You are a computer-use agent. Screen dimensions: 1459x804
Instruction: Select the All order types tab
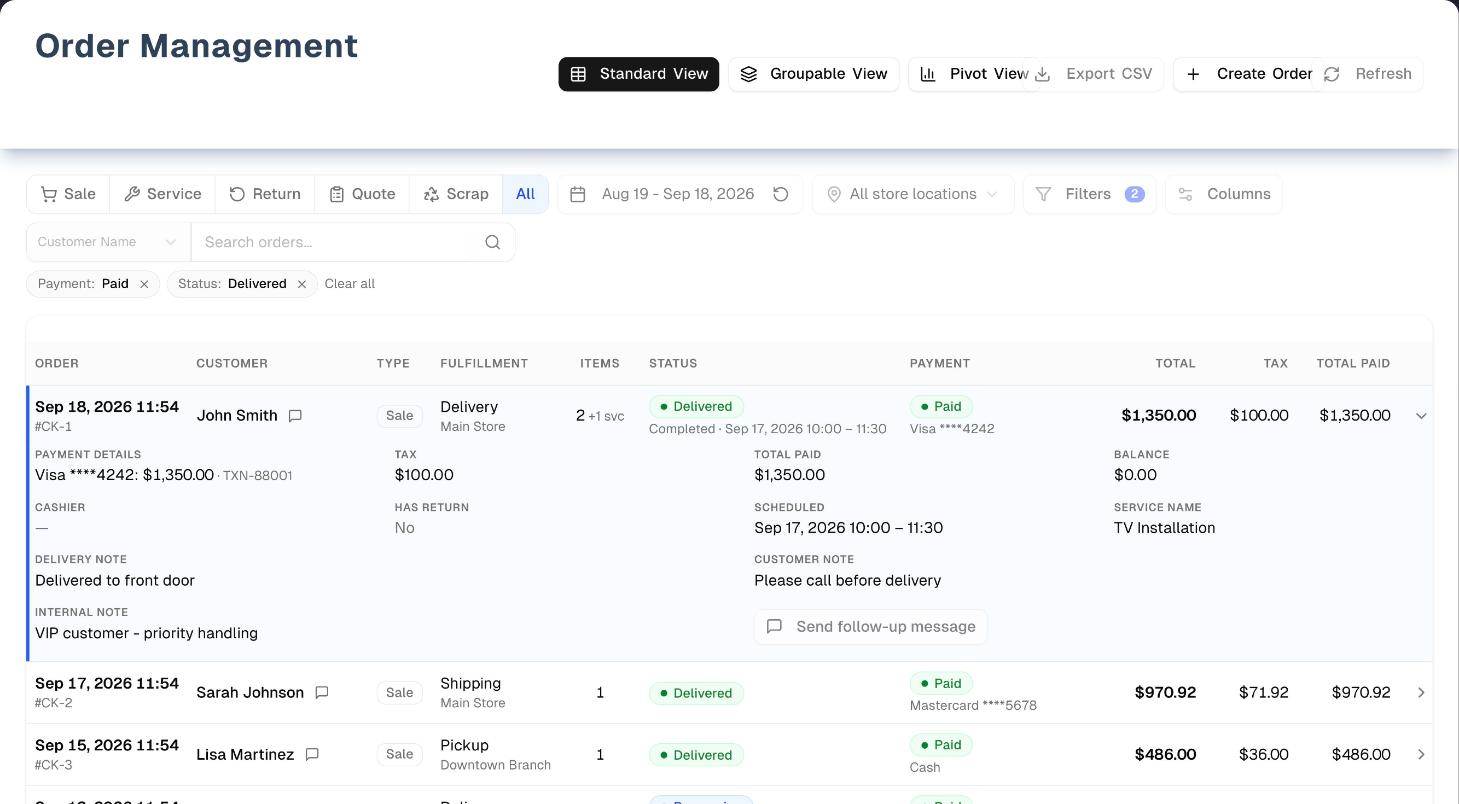coord(525,194)
